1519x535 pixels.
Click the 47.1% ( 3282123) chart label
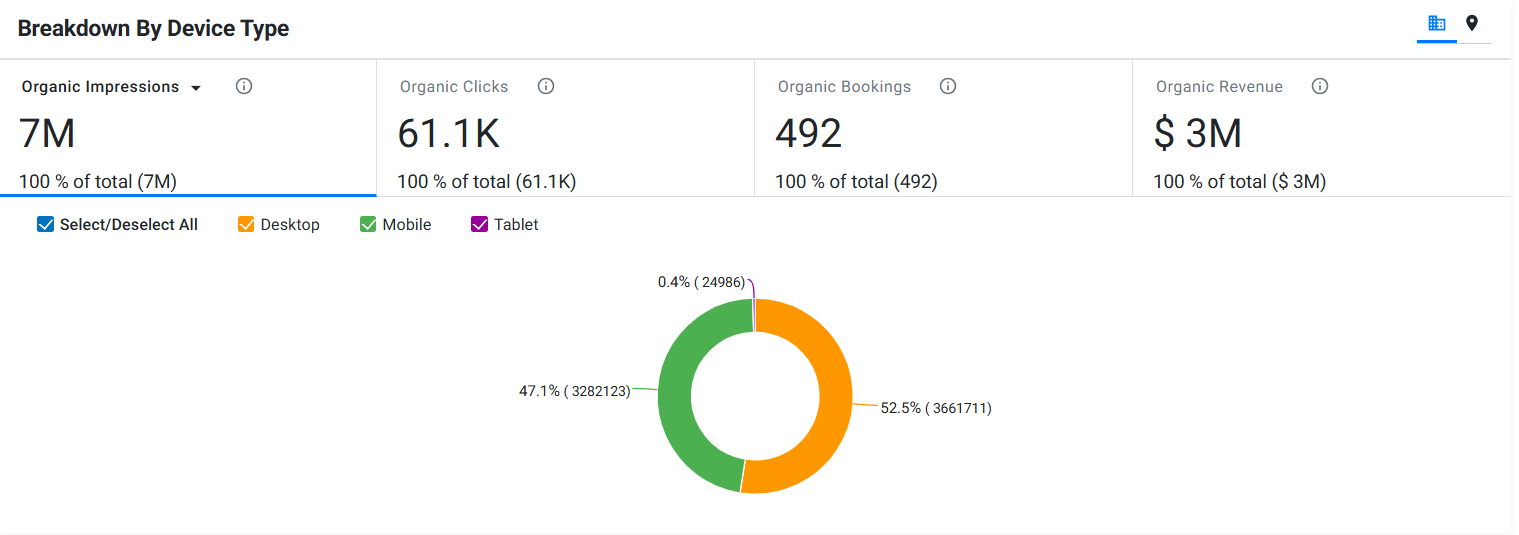[x=575, y=391]
